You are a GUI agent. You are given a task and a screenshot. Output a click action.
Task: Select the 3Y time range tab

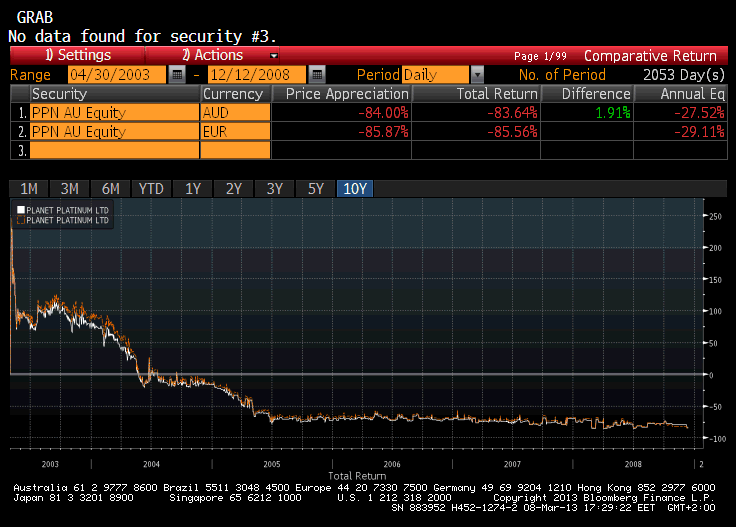pyautogui.click(x=275, y=189)
